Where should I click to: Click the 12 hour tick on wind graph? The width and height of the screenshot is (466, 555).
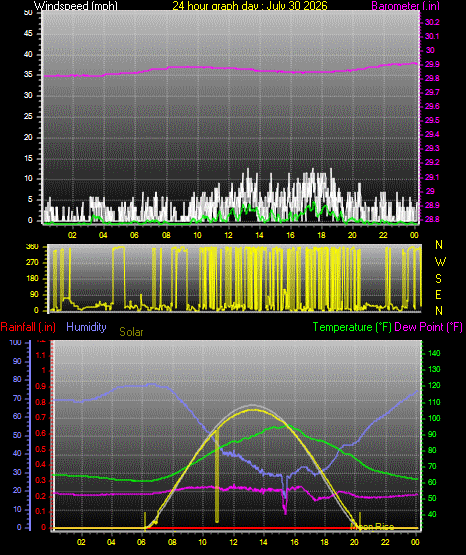[x=228, y=235]
